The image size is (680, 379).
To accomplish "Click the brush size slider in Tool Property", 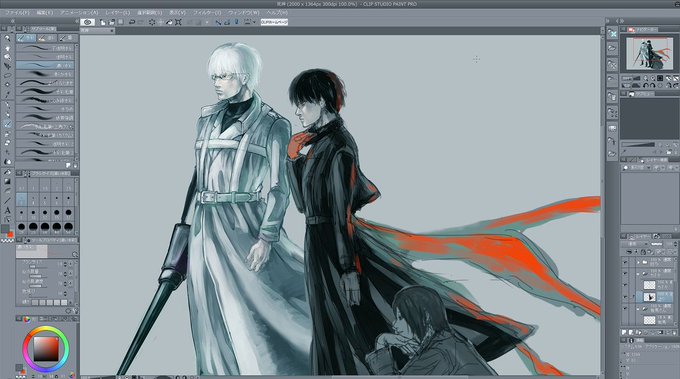I will point(39,266).
